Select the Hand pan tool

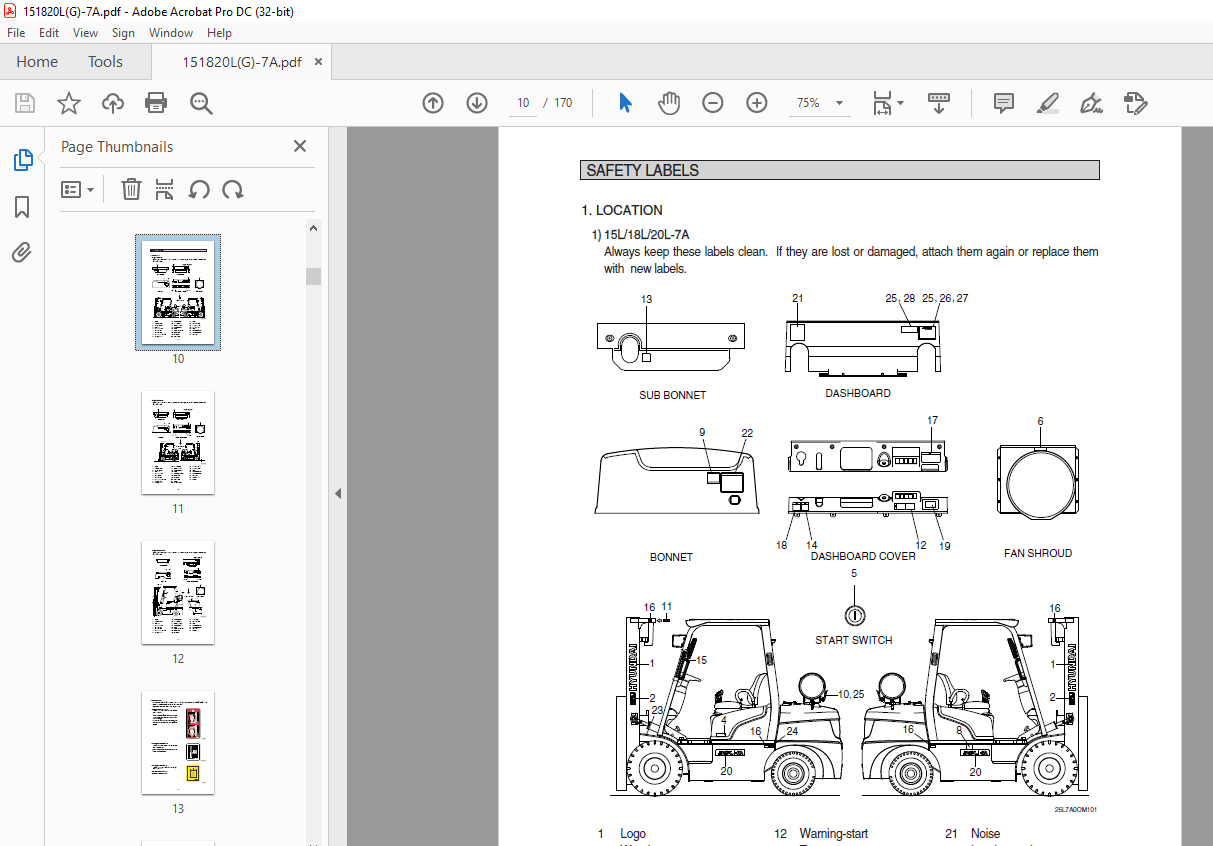(668, 103)
